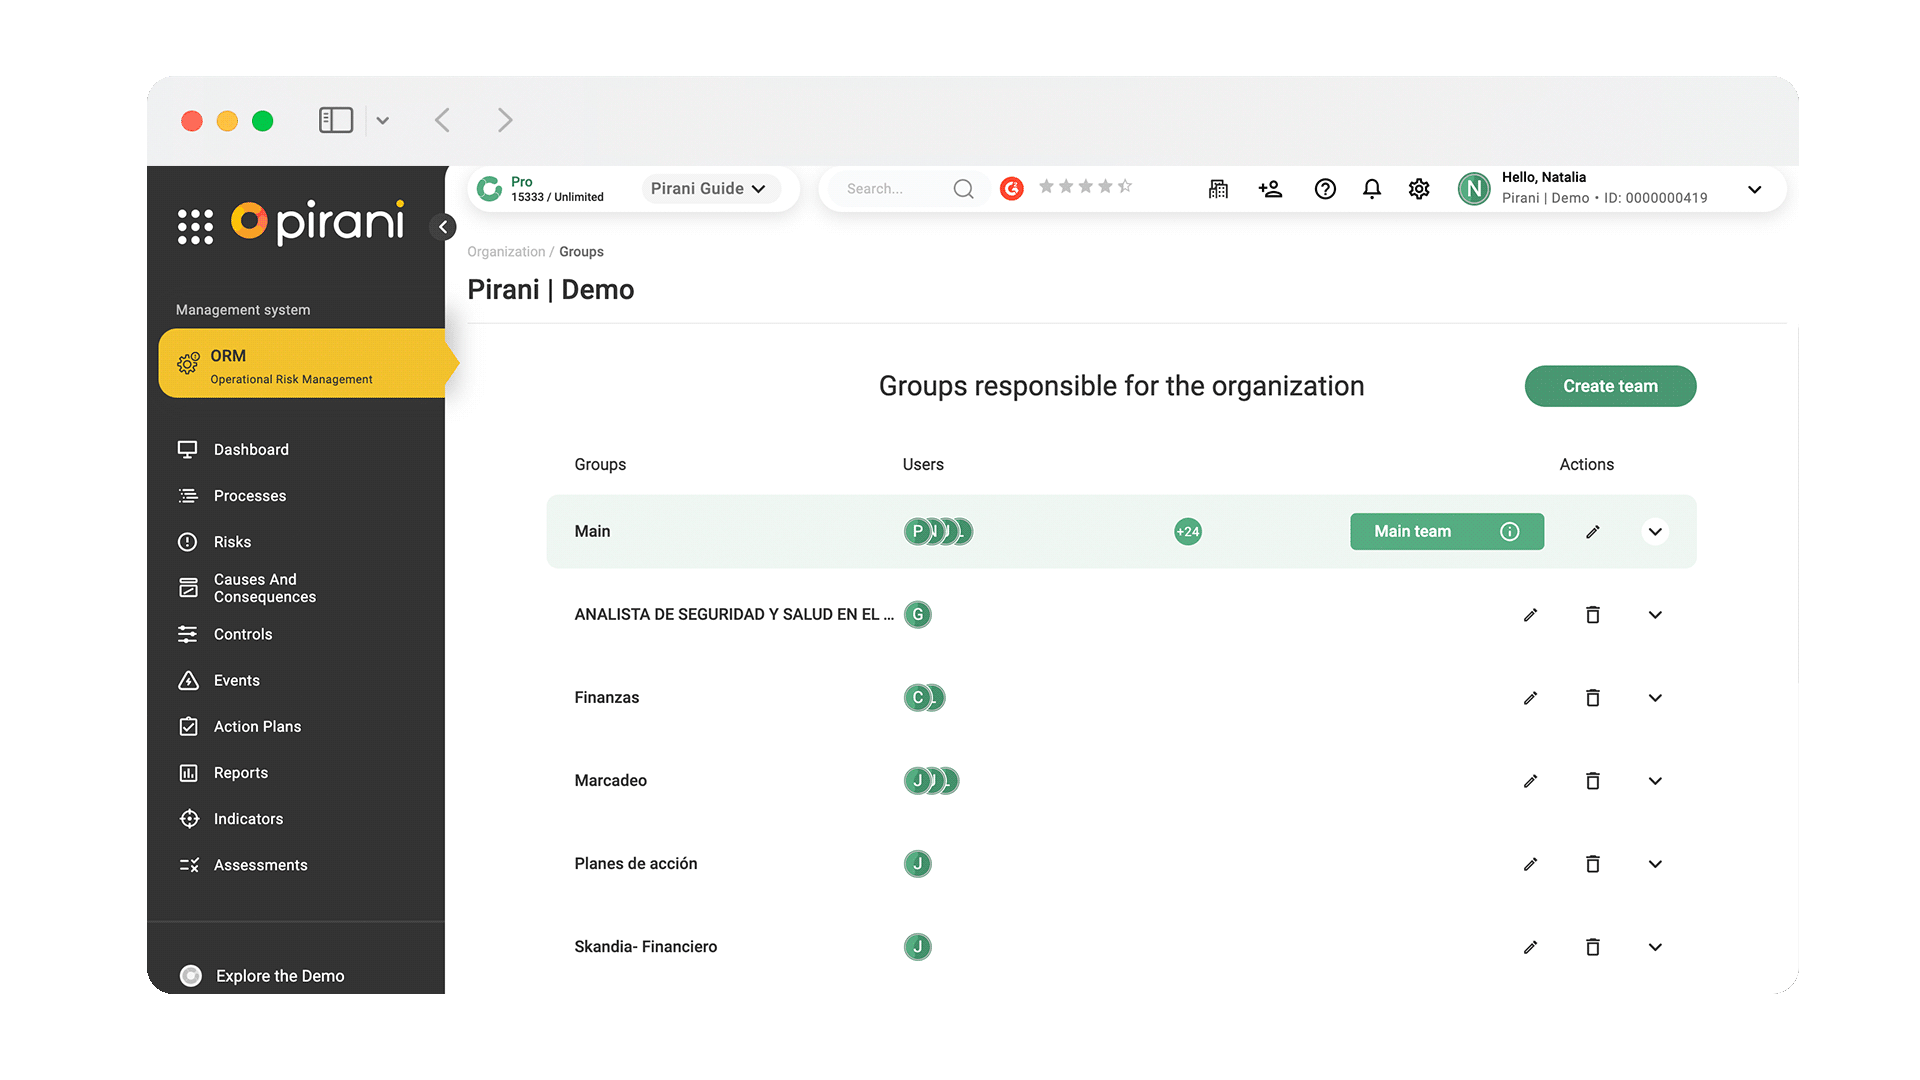Expand the Main group row
This screenshot has height=1080, width=1920.
1655,532
